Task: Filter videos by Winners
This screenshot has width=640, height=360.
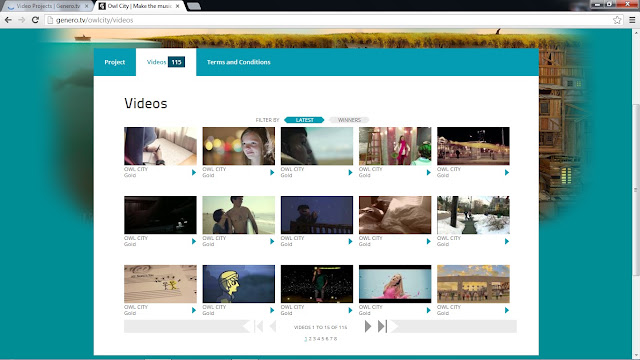Action: pyautogui.click(x=349, y=120)
